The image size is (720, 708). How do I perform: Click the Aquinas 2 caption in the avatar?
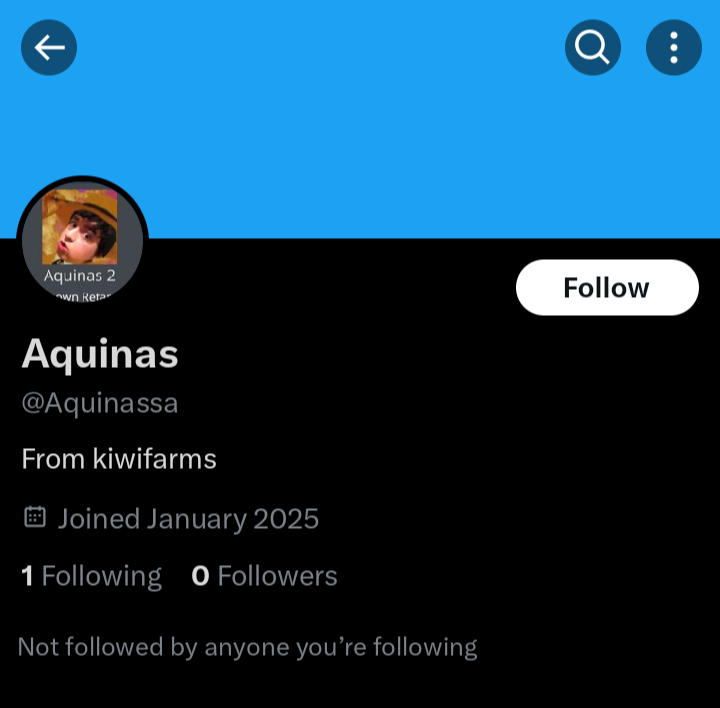(79, 275)
